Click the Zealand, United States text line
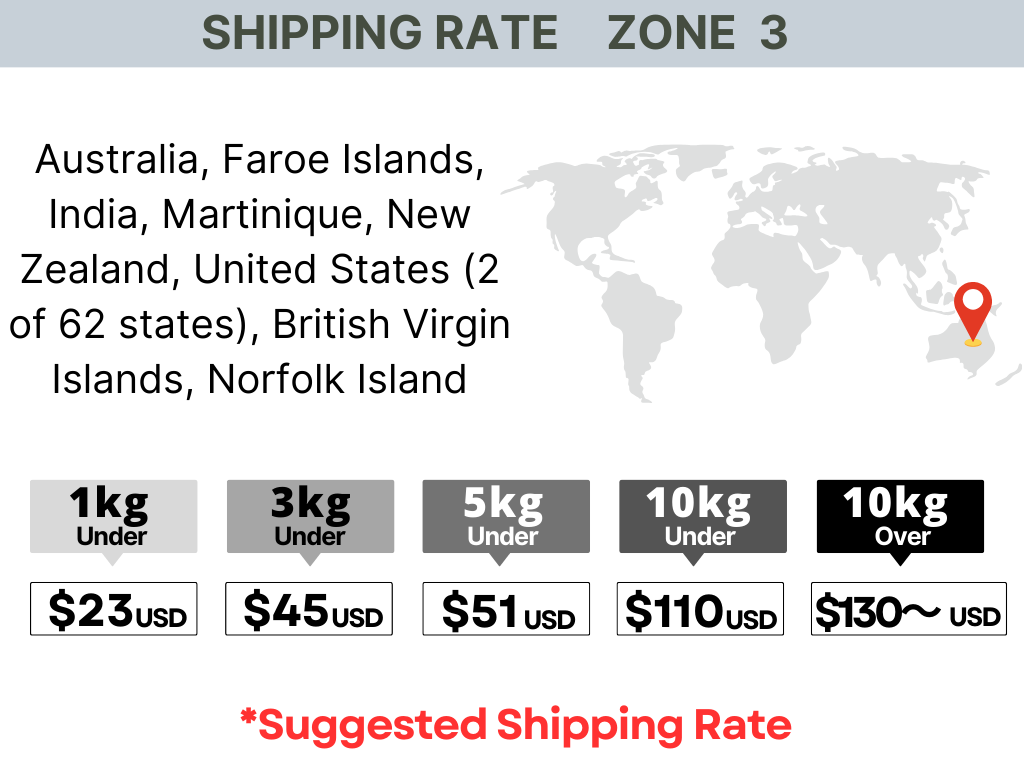Viewport: 1024px width, 768px height. 260,269
